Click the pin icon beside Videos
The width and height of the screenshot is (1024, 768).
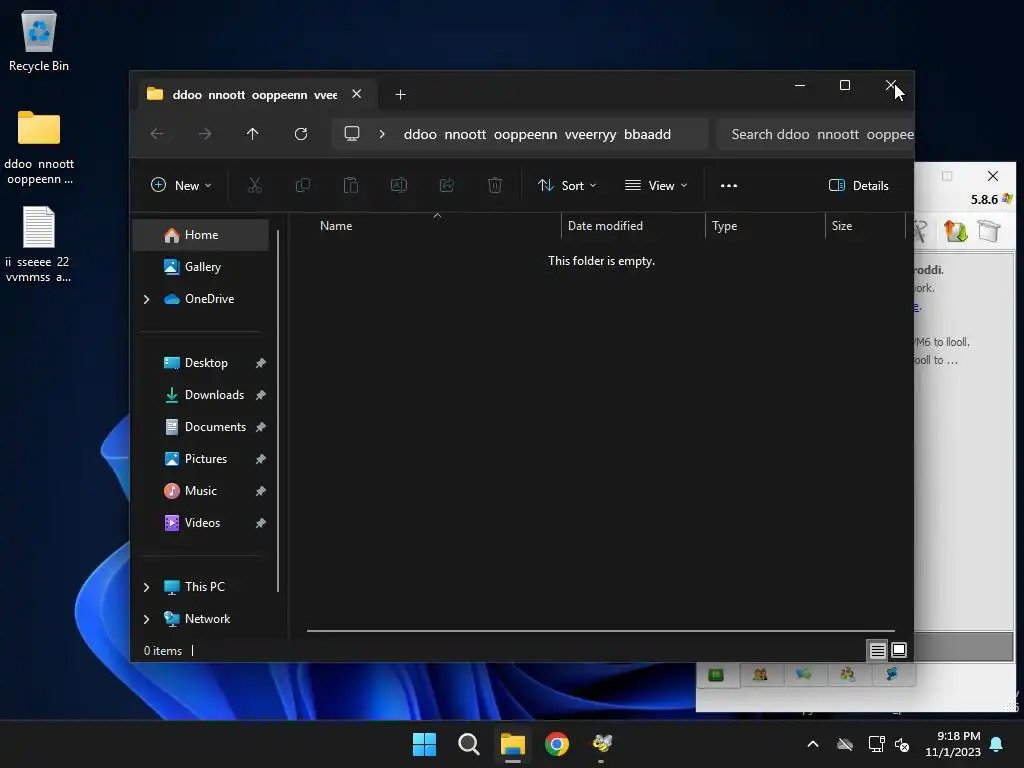click(261, 523)
